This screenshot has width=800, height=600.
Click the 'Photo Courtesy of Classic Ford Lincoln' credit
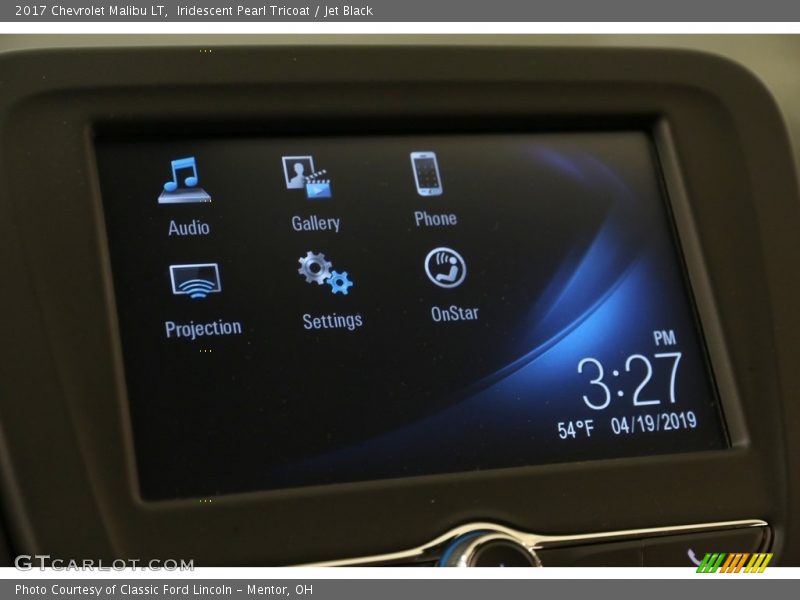point(123,590)
